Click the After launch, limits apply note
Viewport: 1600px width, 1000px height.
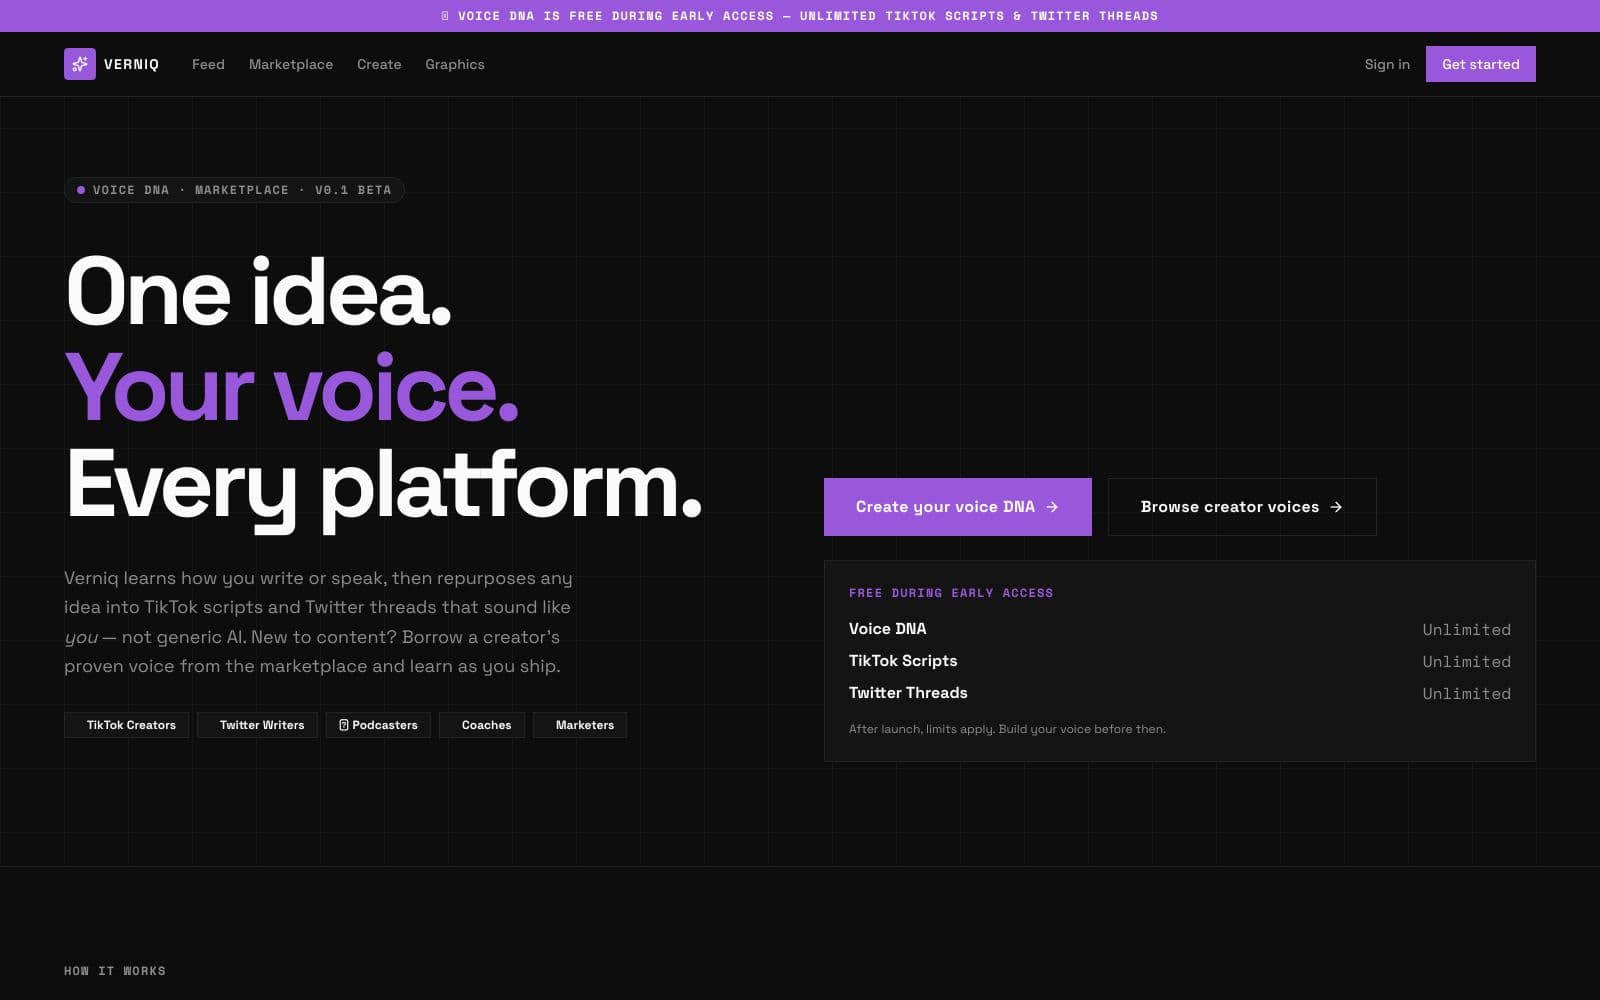1007,729
